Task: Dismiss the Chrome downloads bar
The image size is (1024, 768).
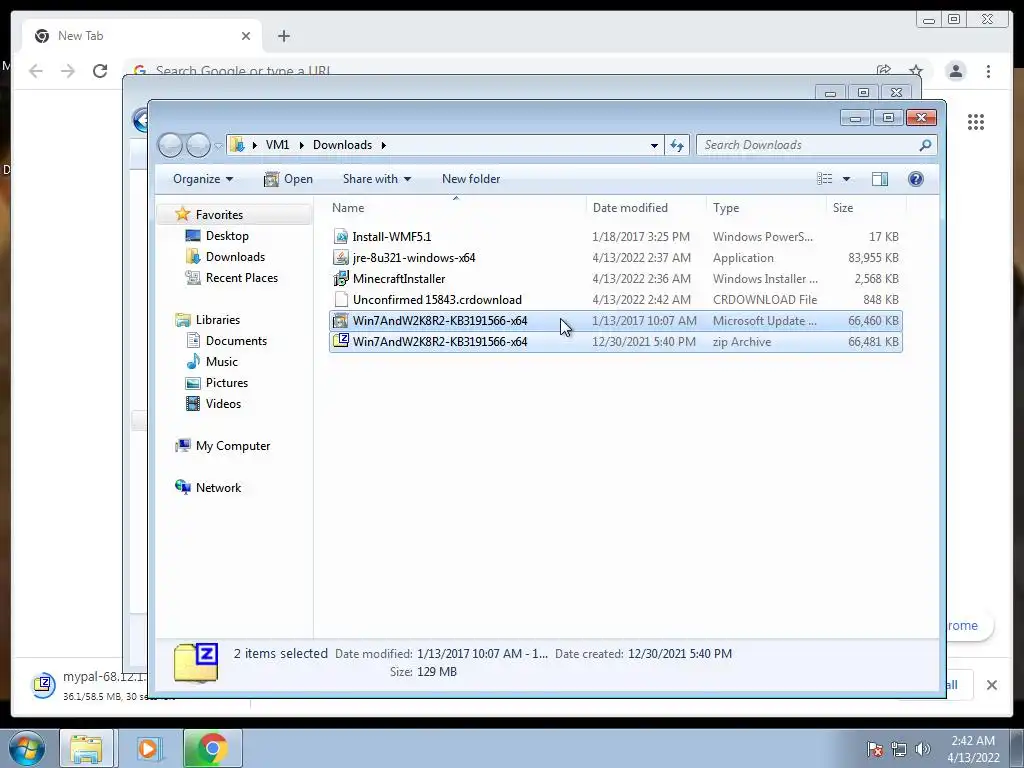Action: tap(991, 685)
